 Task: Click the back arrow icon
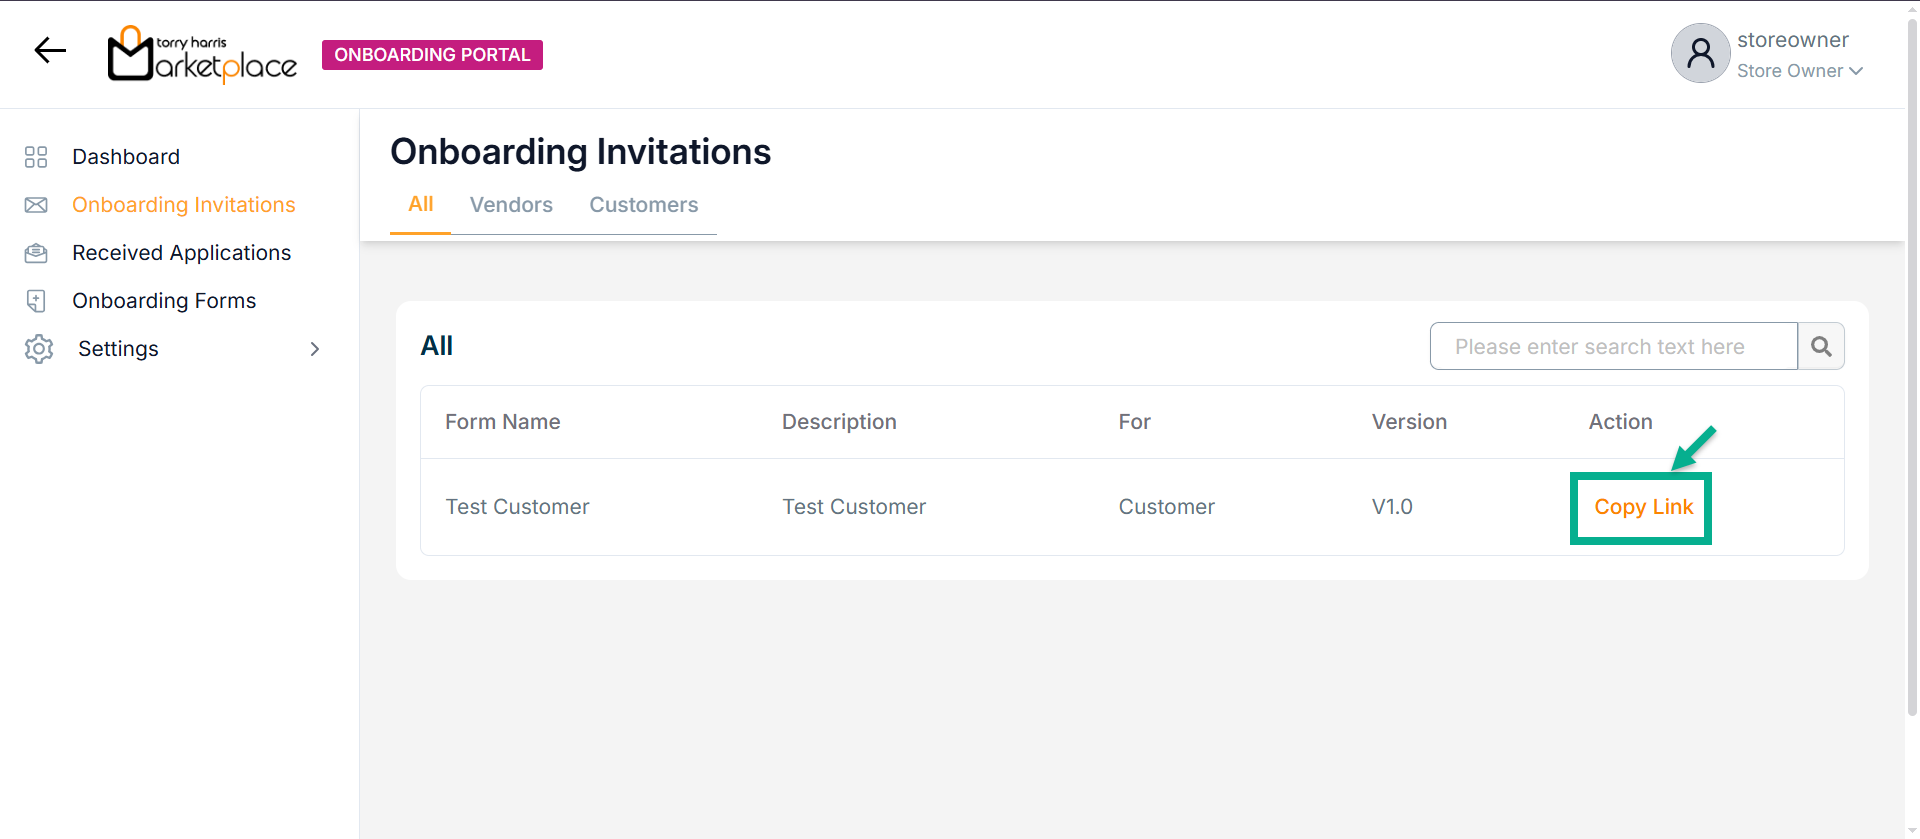click(x=50, y=50)
